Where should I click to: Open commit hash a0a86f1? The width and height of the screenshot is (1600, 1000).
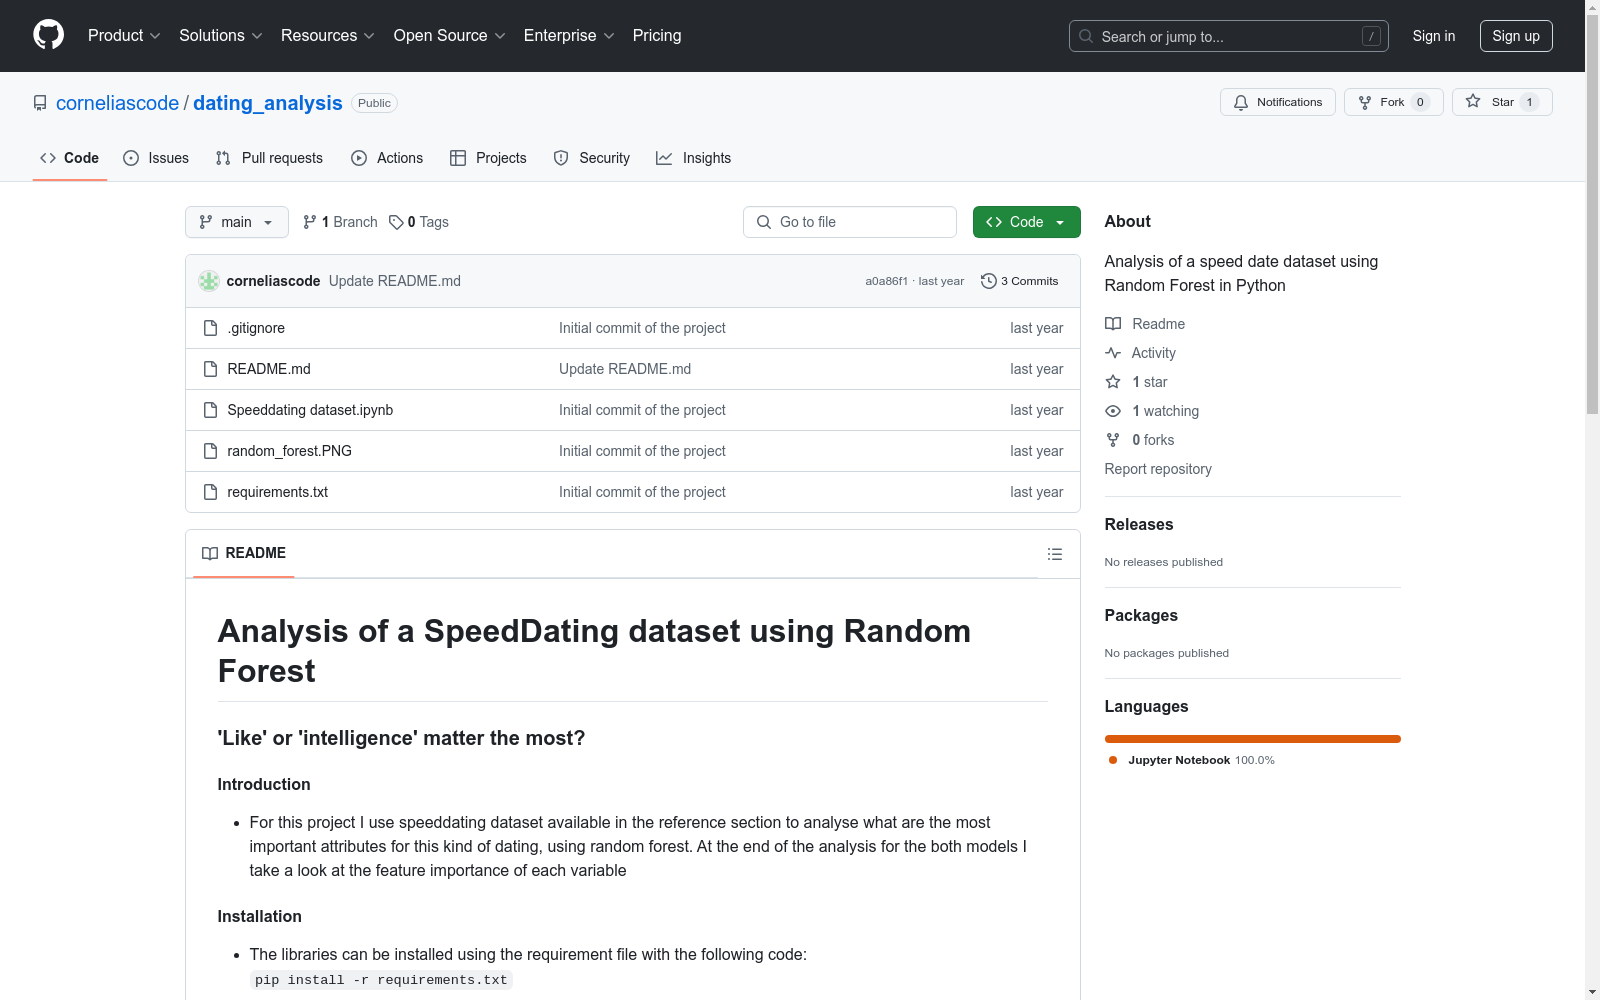886,281
